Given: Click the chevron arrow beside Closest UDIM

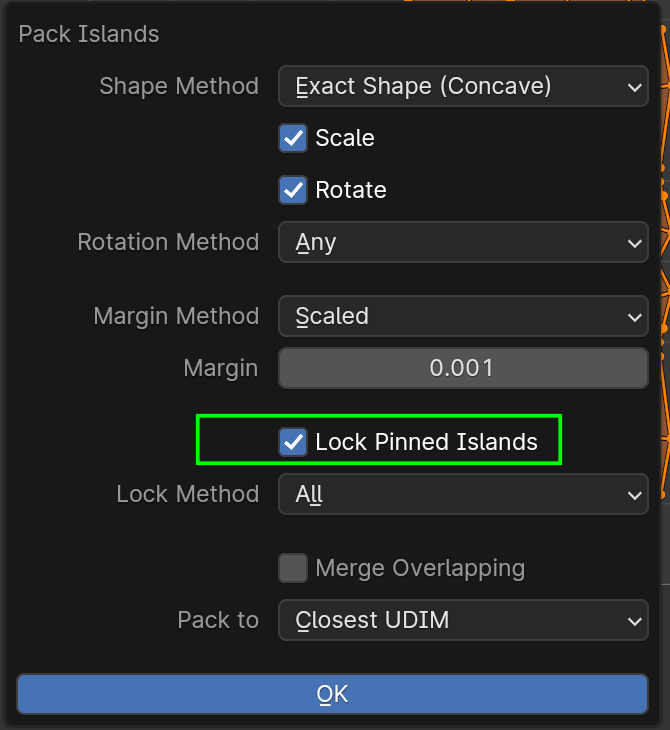Looking at the screenshot, I should (x=634, y=621).
